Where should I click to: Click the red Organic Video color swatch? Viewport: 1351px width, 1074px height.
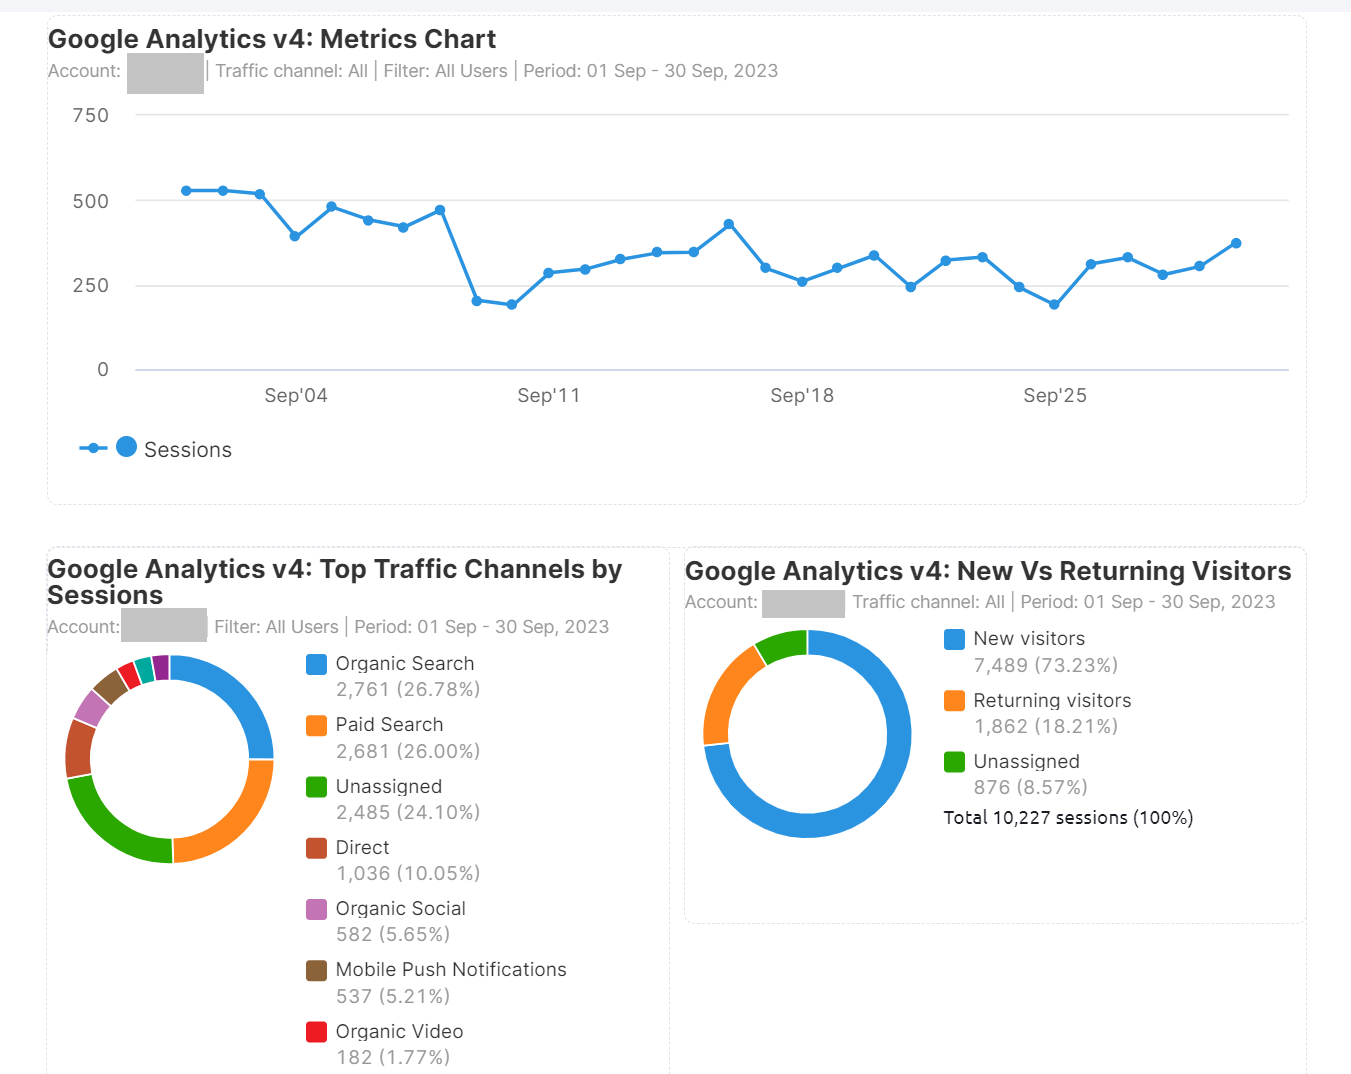[x=315, y=1031]
